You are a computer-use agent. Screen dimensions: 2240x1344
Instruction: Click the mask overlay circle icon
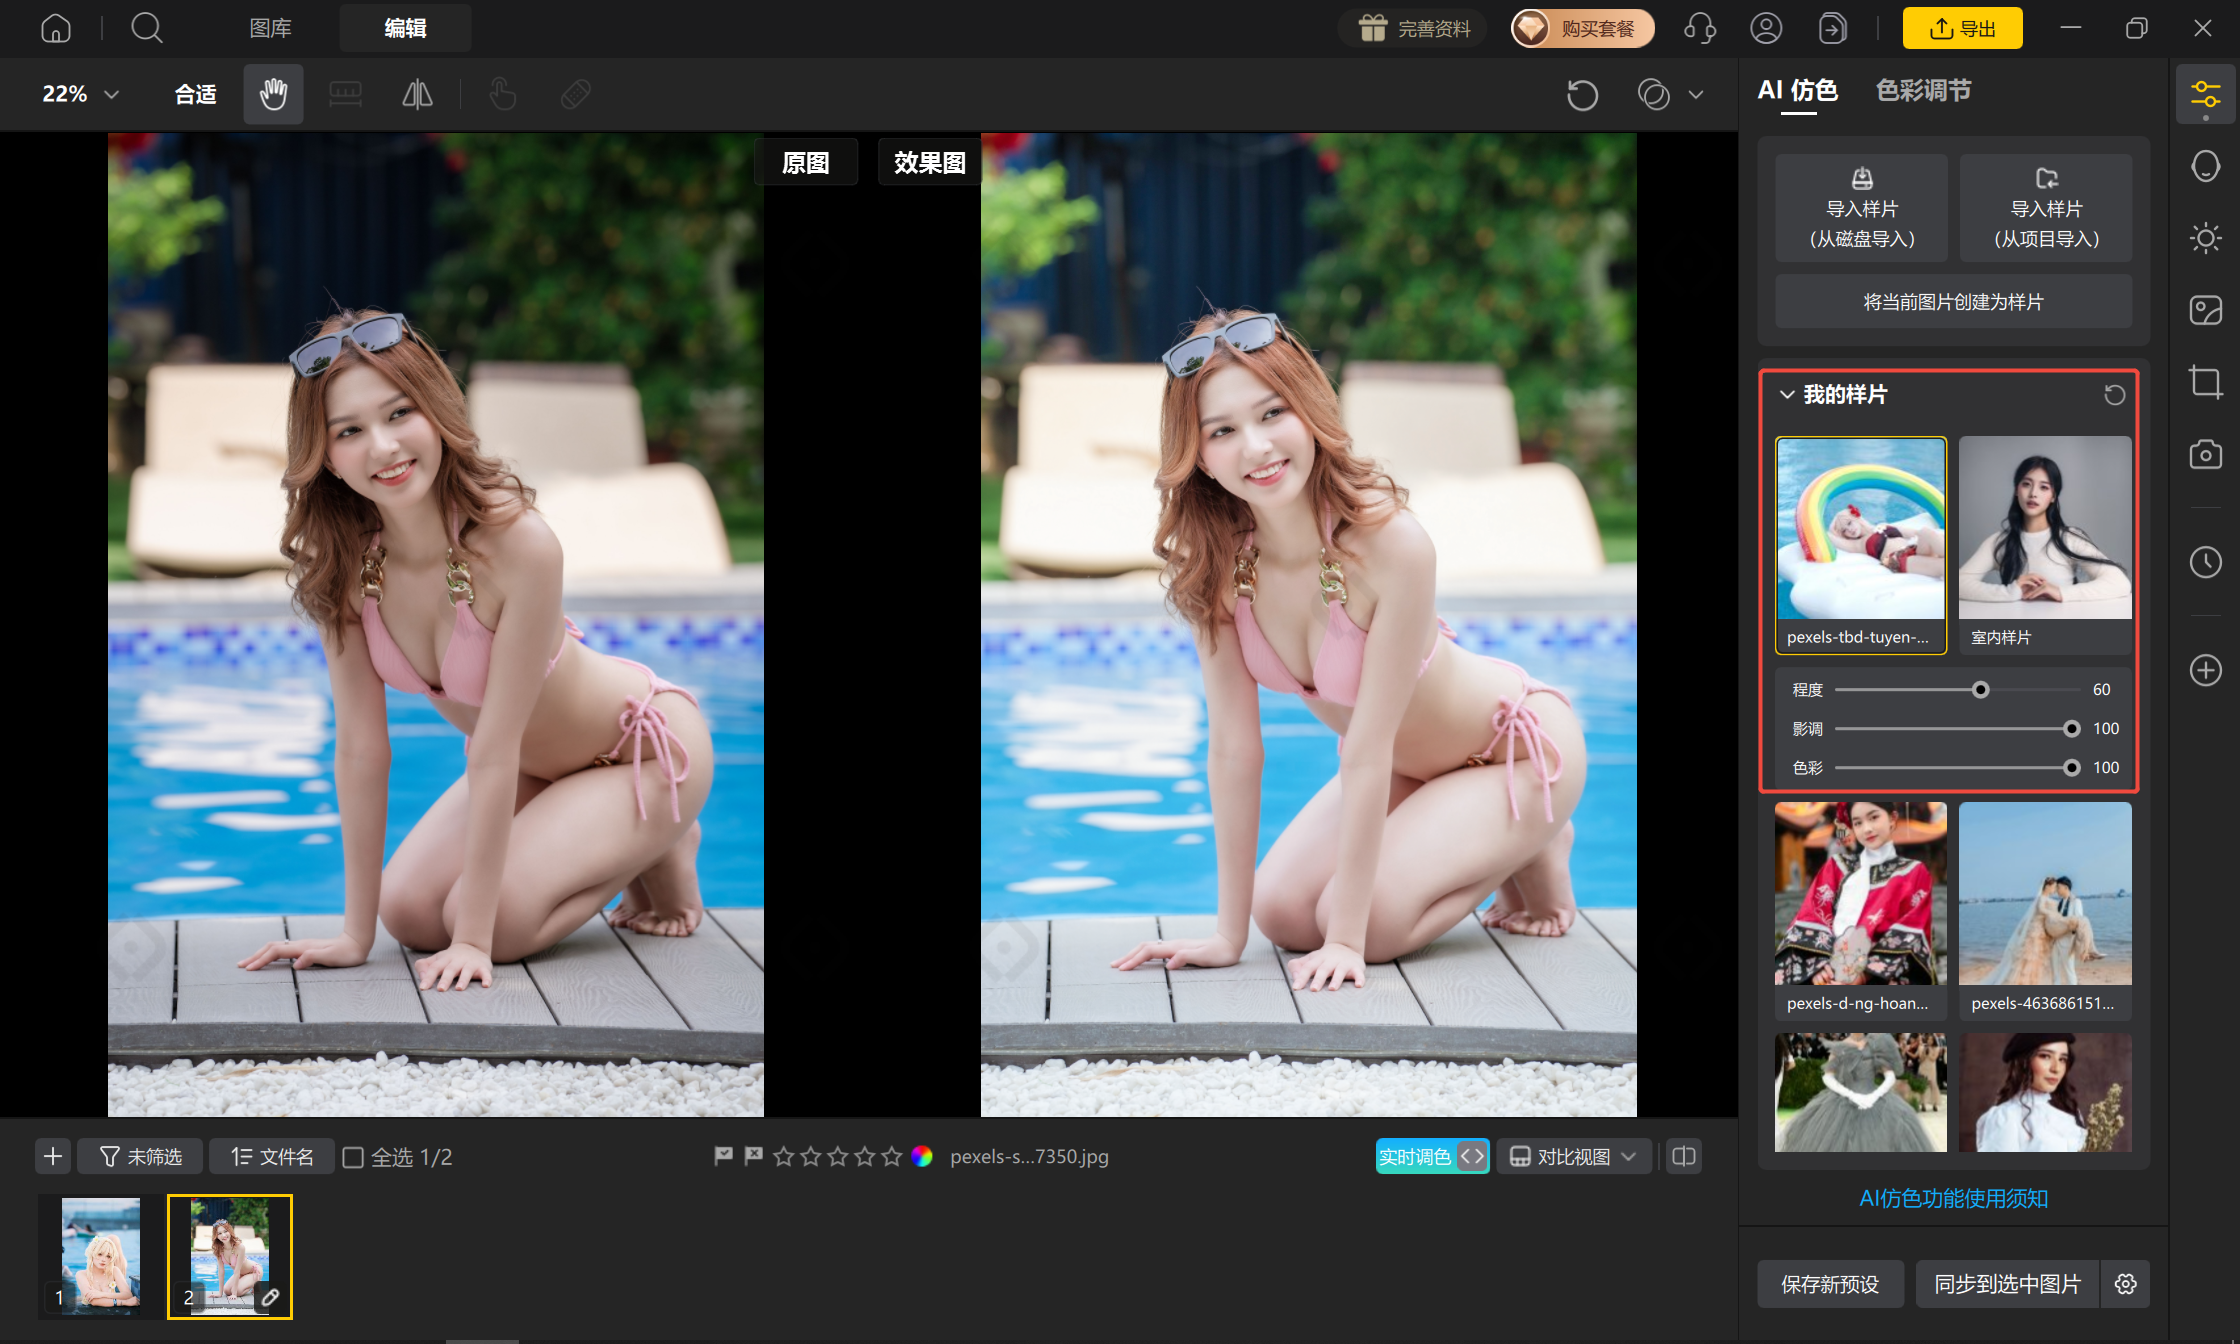pos(1654,95)
